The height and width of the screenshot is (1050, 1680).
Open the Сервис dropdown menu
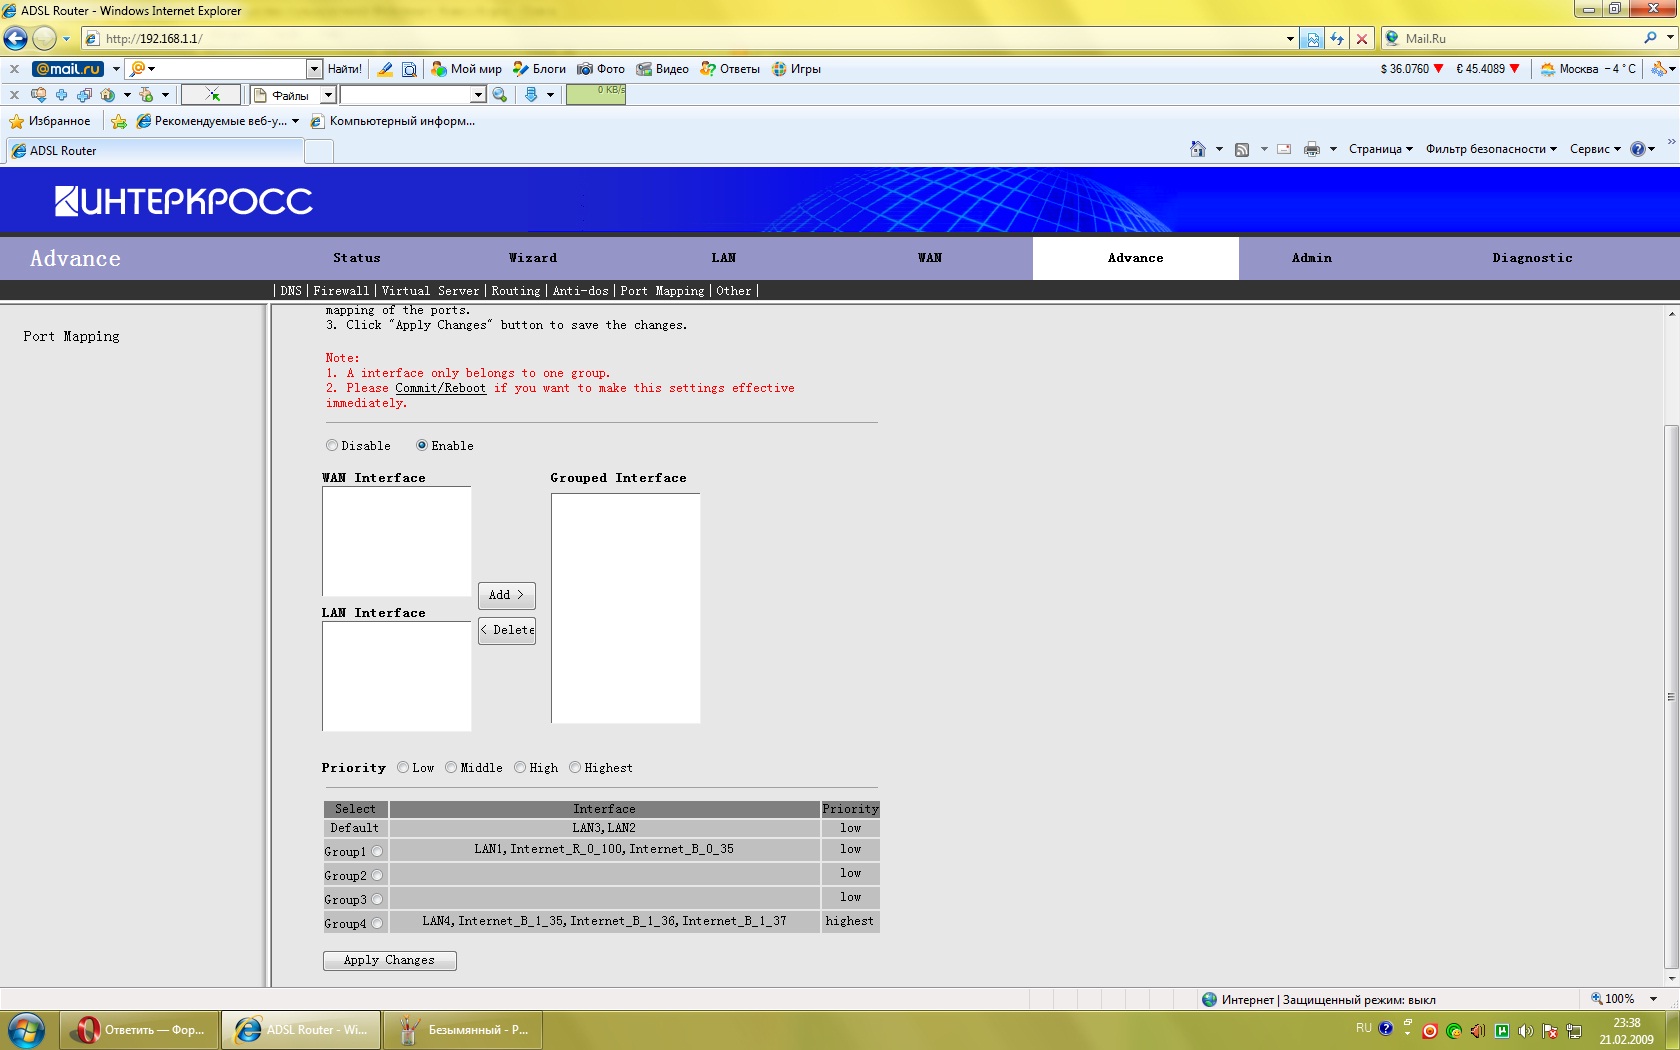click(1595, 149)
